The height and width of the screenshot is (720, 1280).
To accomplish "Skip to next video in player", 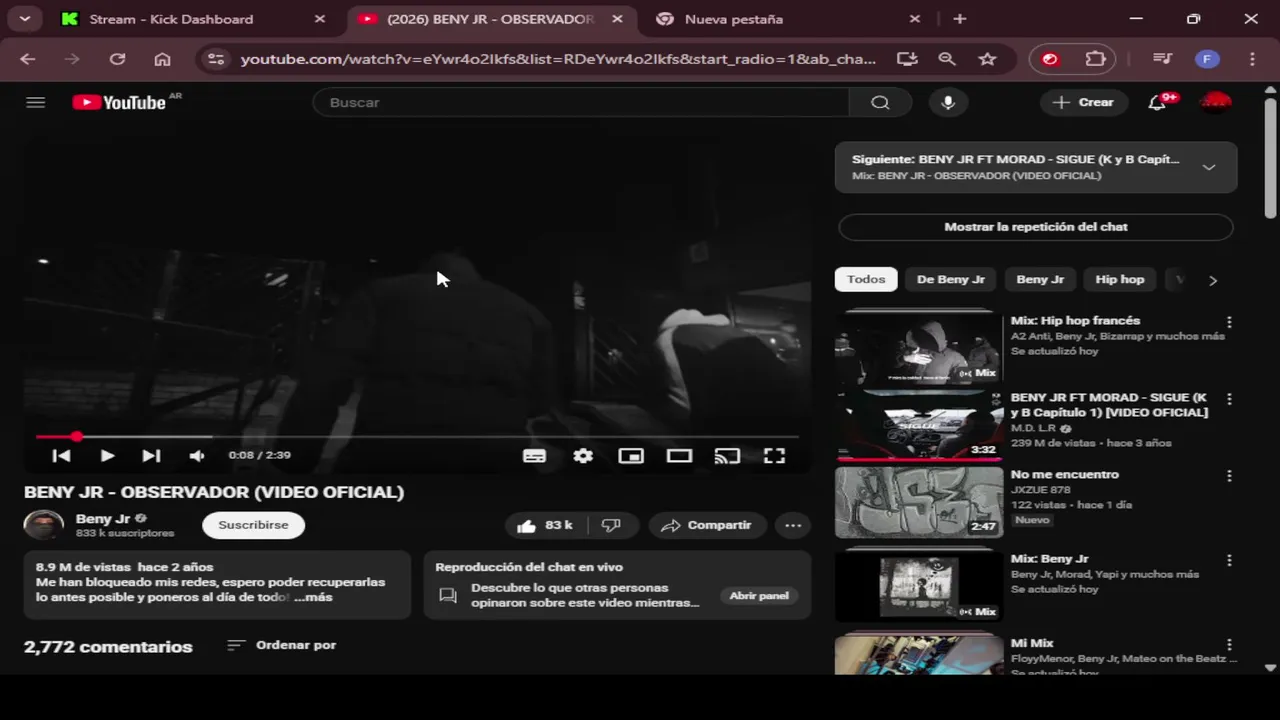I will (x=151, y=456).
